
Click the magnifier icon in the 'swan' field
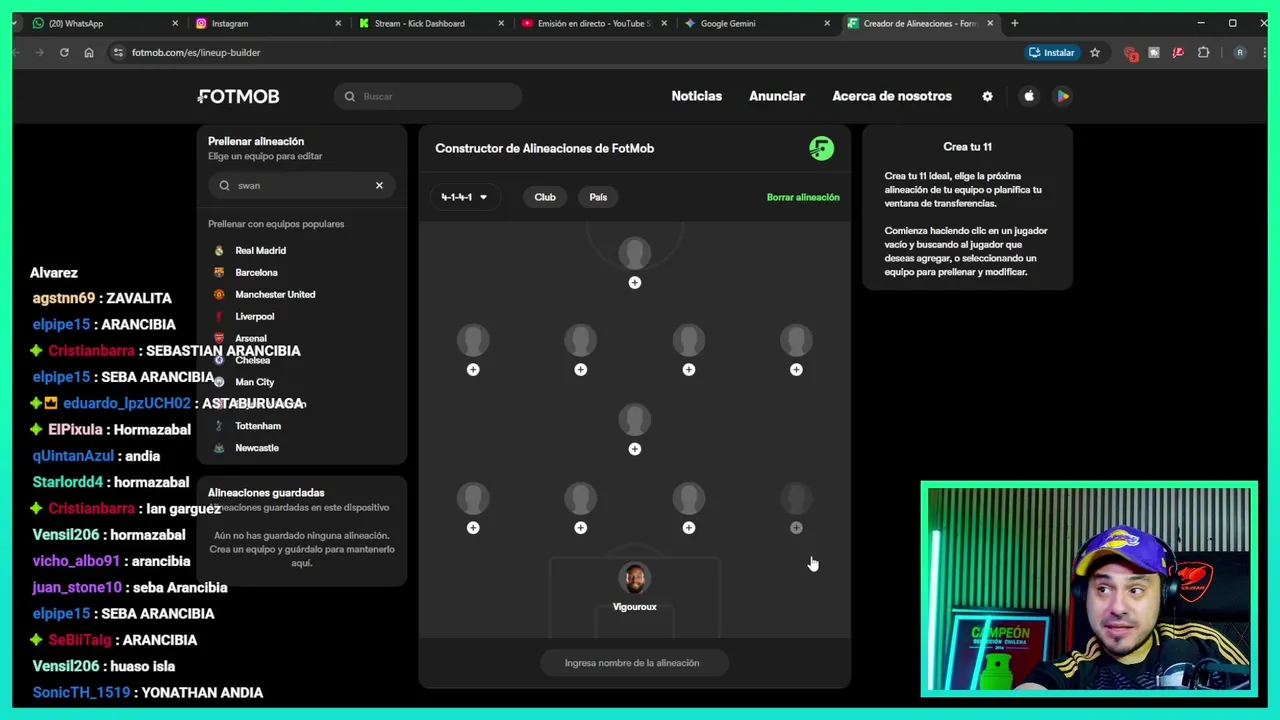click(x=224, y=185)
